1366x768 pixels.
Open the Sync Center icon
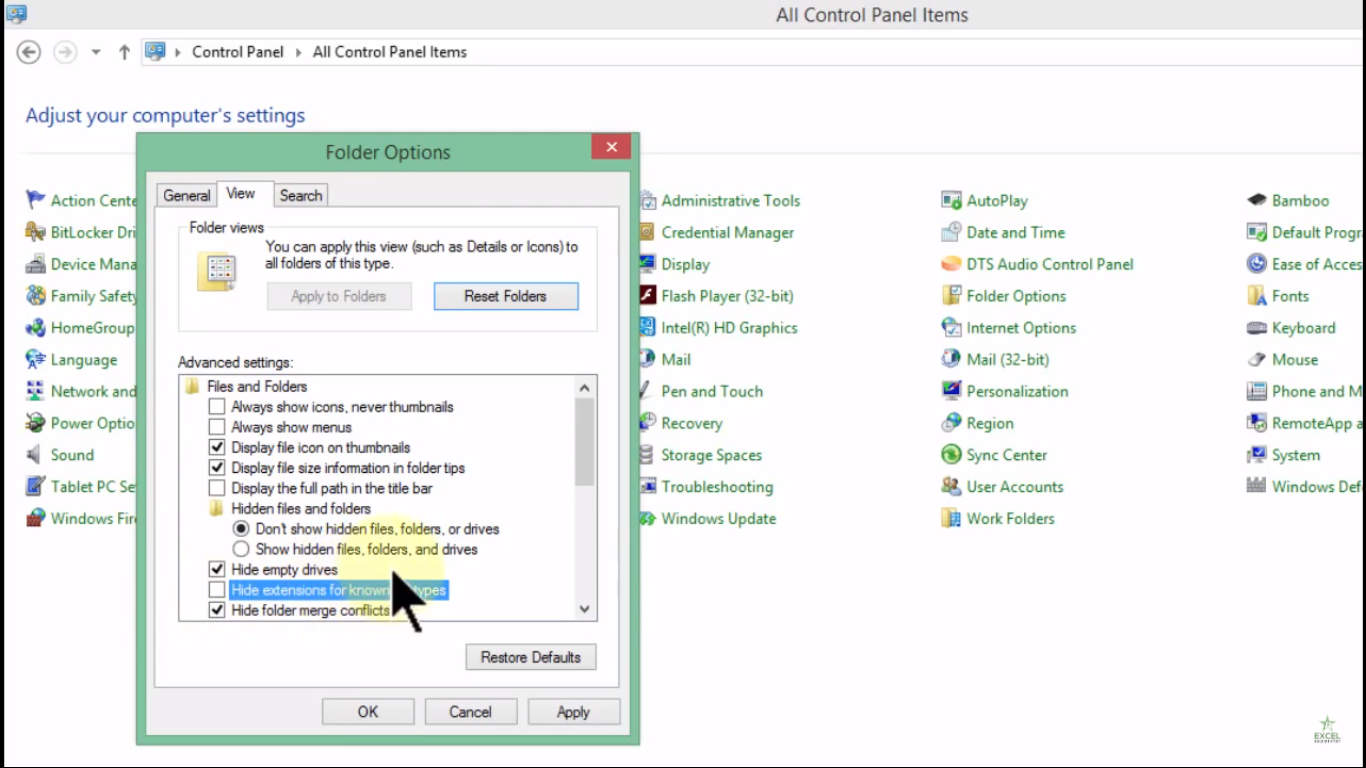(x=994, y=455)
